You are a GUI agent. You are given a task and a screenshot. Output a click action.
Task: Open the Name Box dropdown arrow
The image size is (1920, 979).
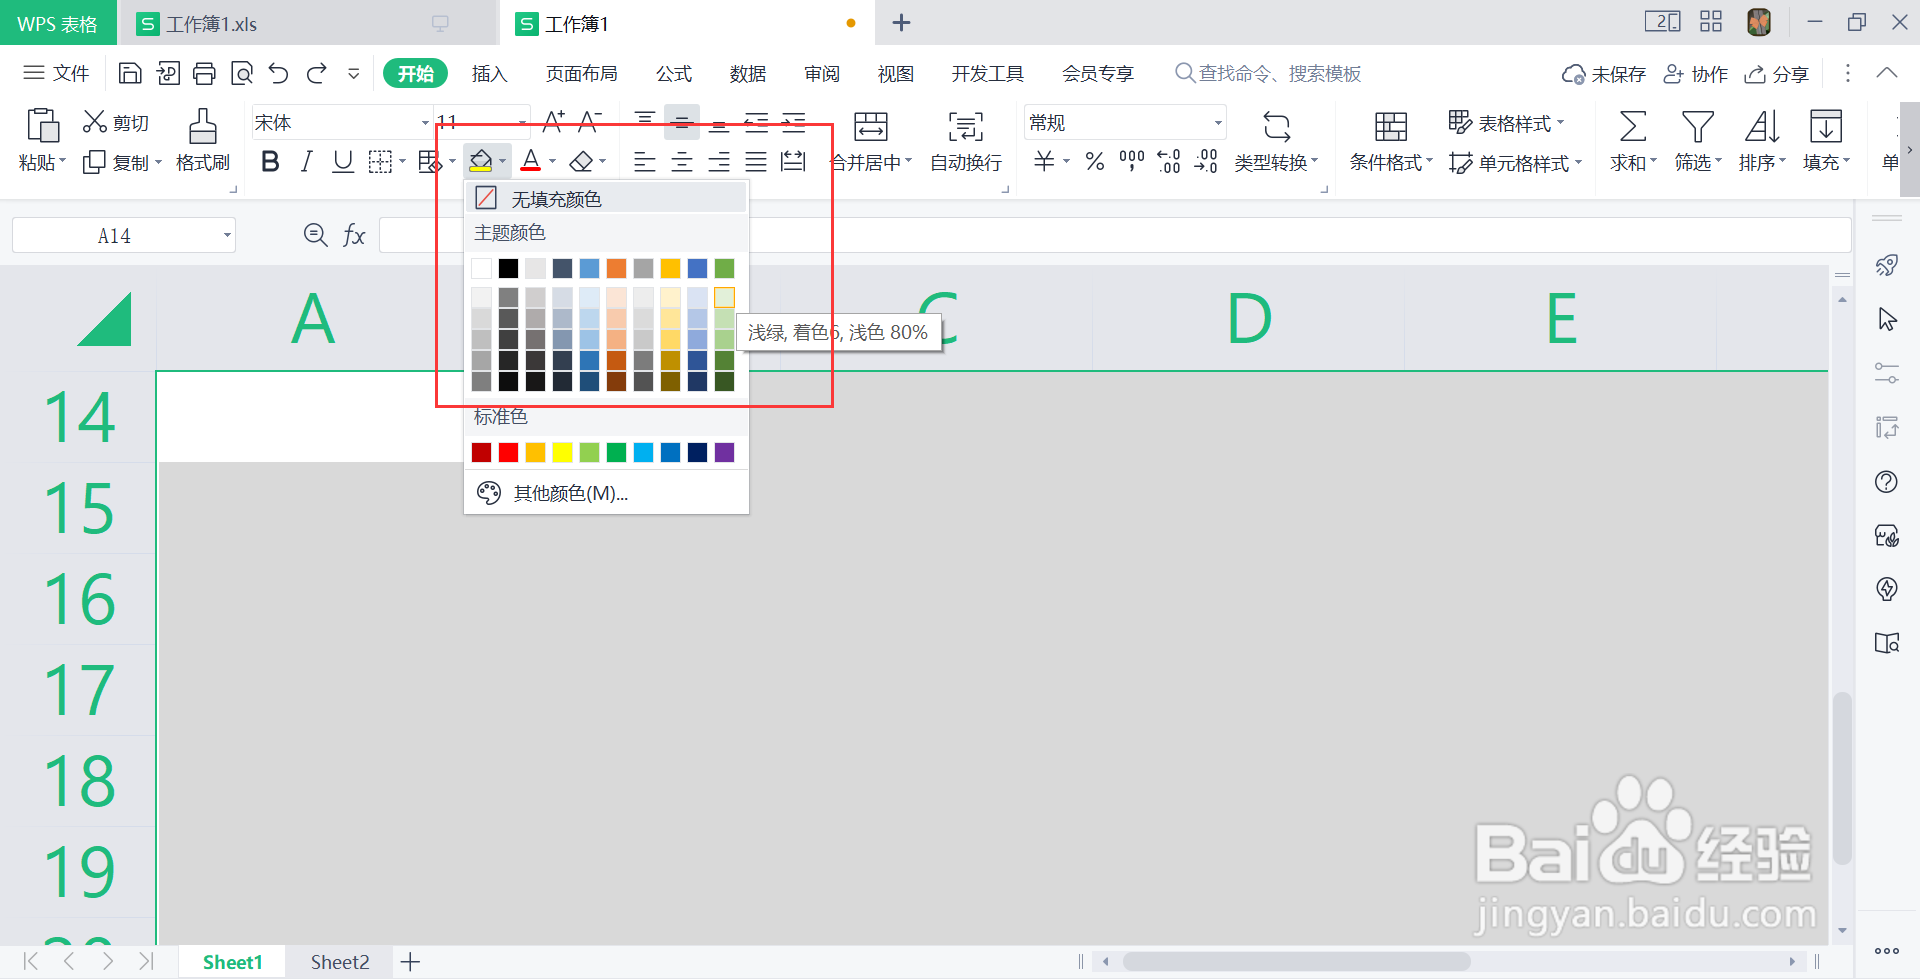(x=227, y=236)
